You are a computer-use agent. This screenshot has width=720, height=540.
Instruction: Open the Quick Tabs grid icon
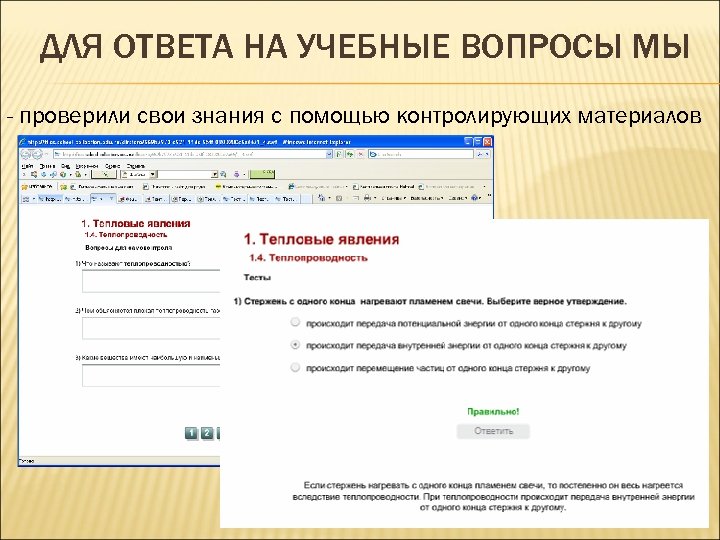click(x=26, y=199)
